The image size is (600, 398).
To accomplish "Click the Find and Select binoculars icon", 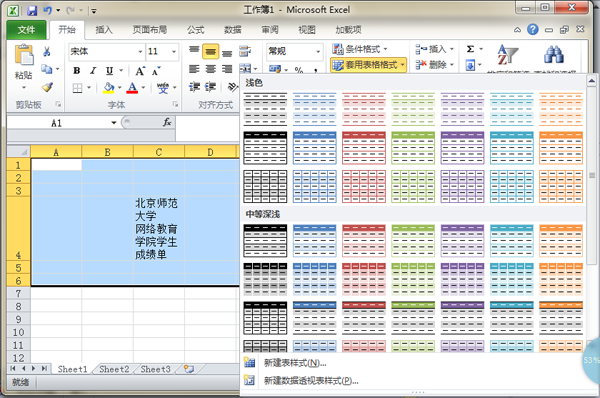I will click(554, 55).
